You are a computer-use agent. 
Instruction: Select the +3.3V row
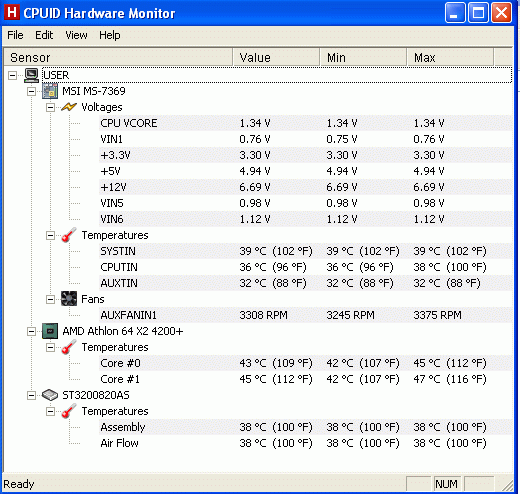[306, 155]
